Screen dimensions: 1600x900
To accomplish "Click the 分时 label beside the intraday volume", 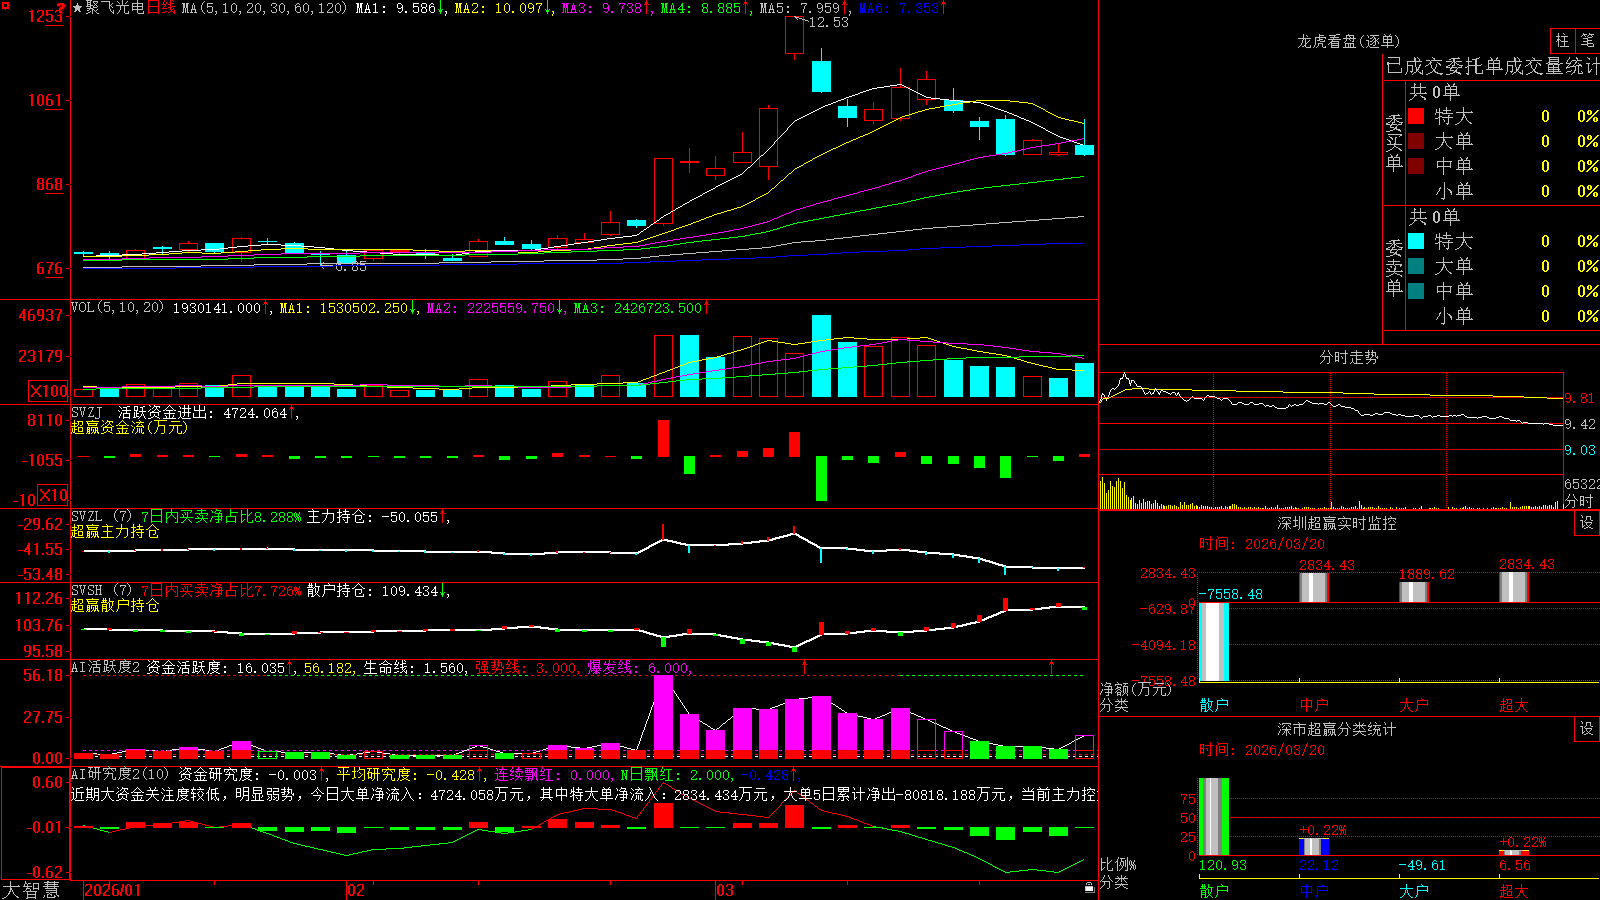I will point(1579,501).
